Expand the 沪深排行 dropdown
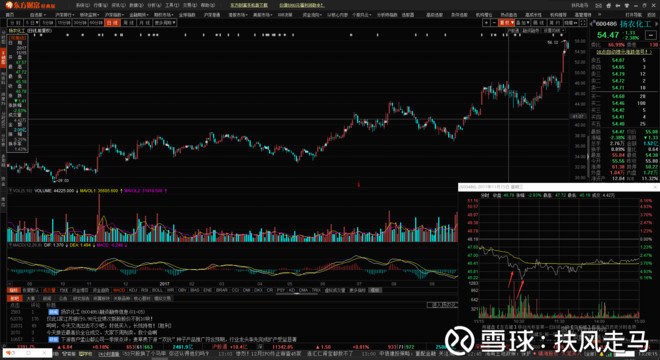Viewport: 660px width, 360px height. coord(65,15)
